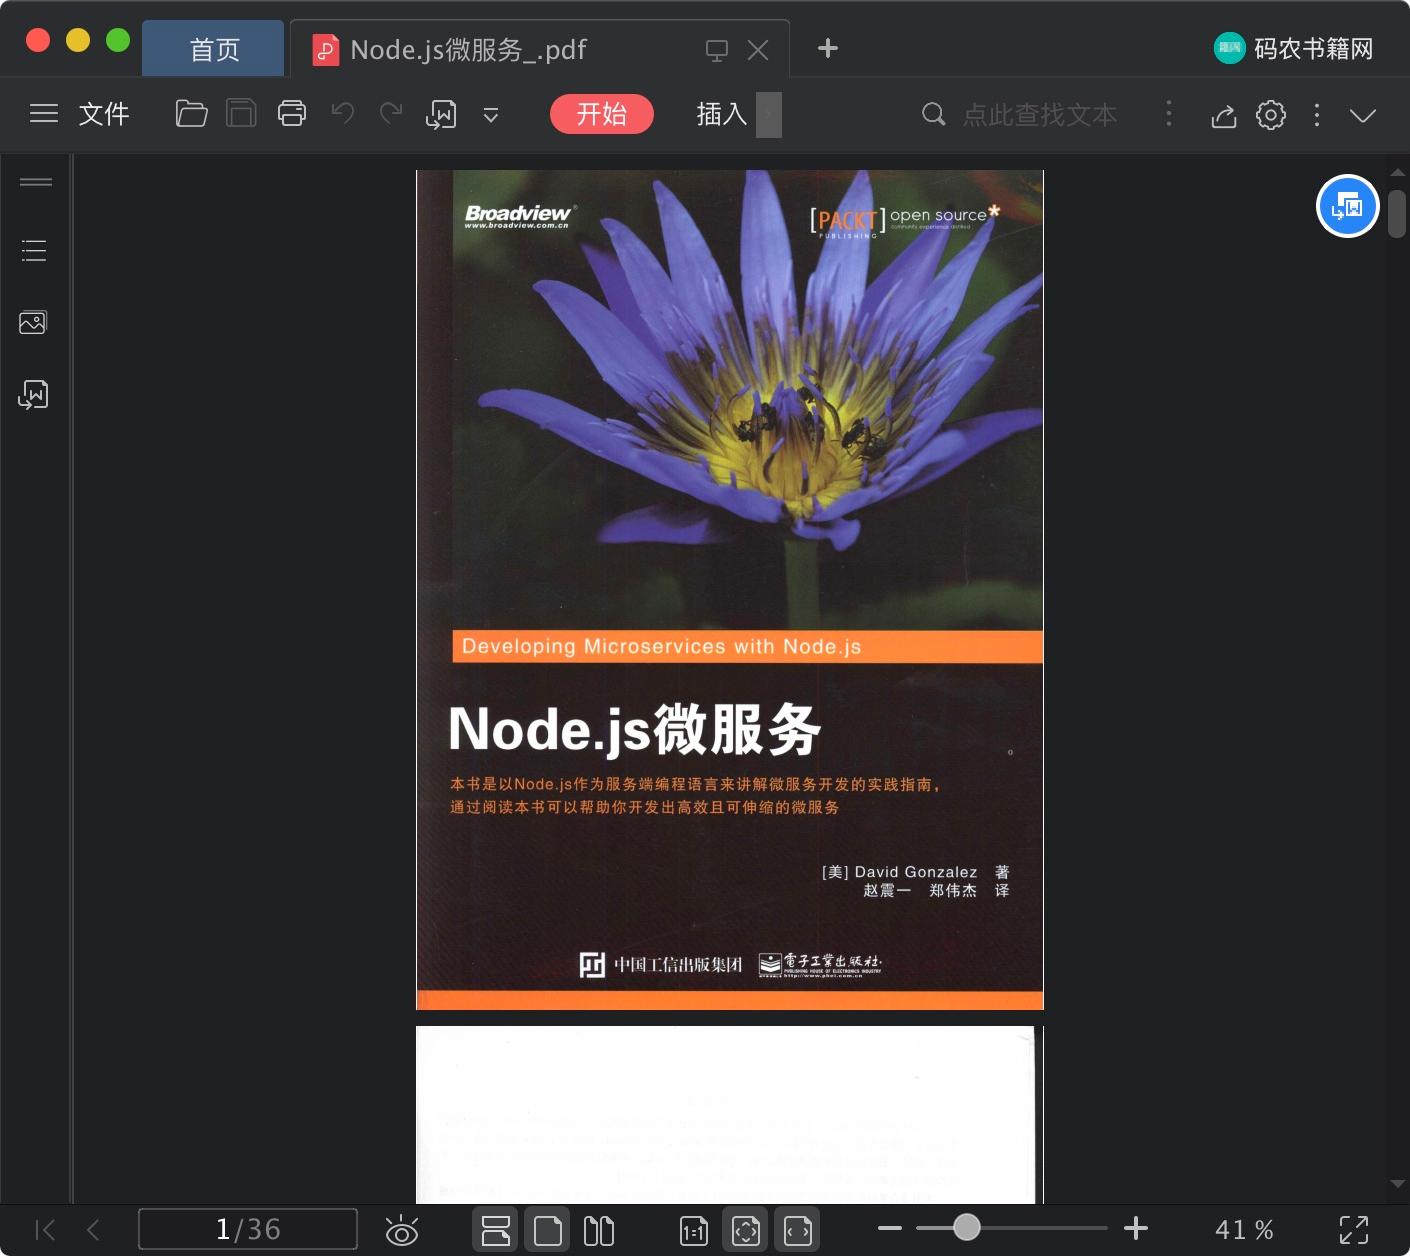Switch to single page view

coord(548,1230)
